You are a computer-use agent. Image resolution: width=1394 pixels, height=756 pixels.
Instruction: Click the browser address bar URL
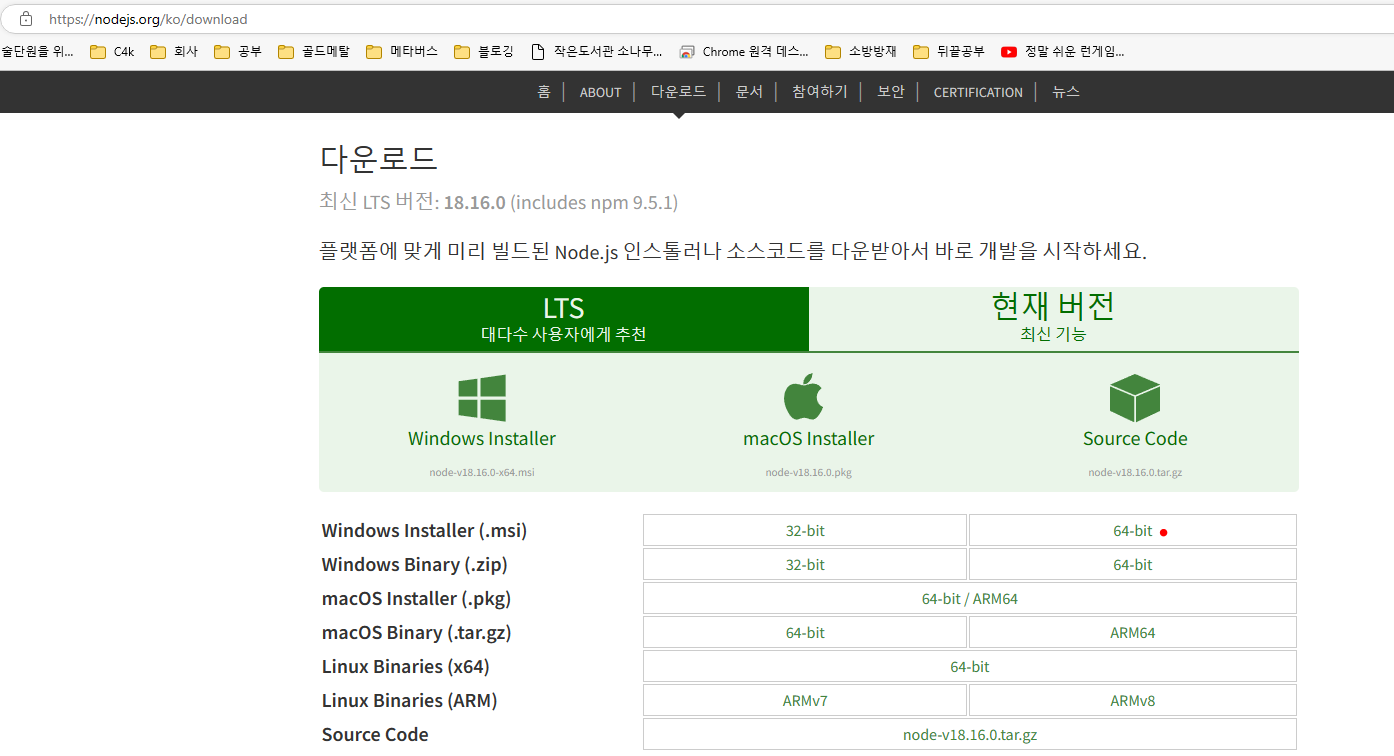(148, 19)
